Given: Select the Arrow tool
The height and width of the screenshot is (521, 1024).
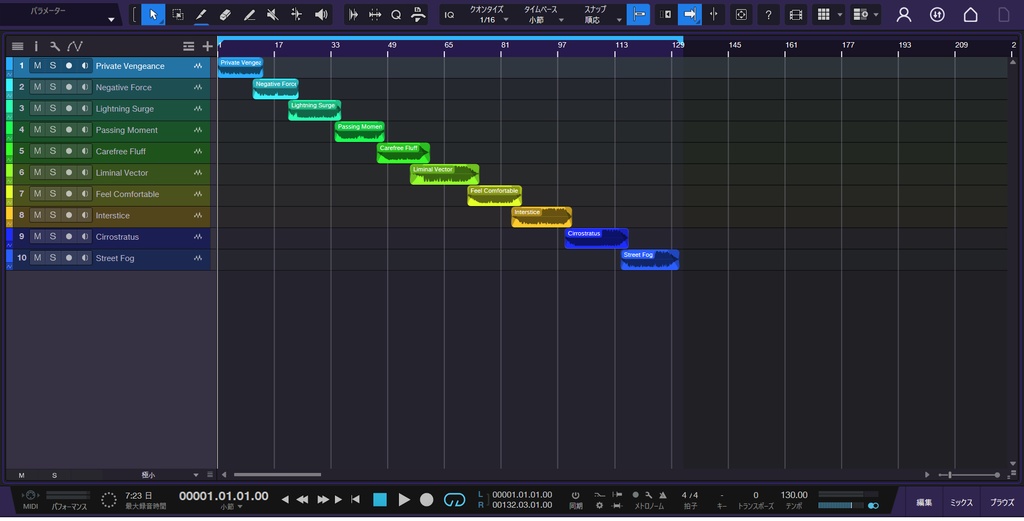Looking at the screenshot, I should click(153, 14).
